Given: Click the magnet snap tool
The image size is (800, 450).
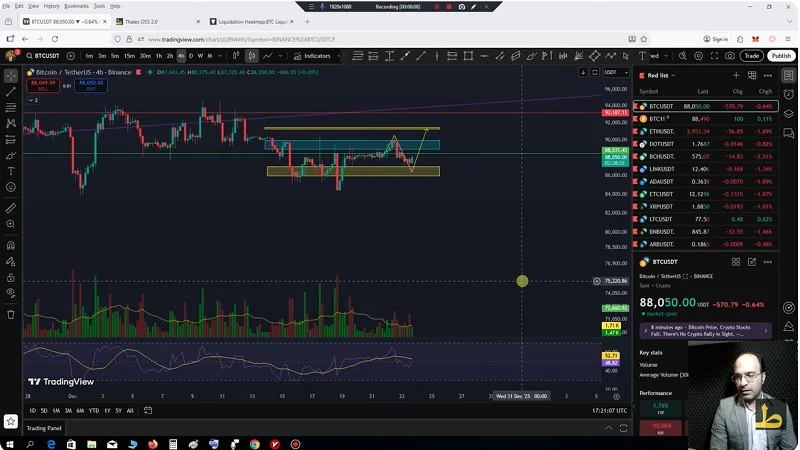Looking at the screenshot, I should coord(11,245).
